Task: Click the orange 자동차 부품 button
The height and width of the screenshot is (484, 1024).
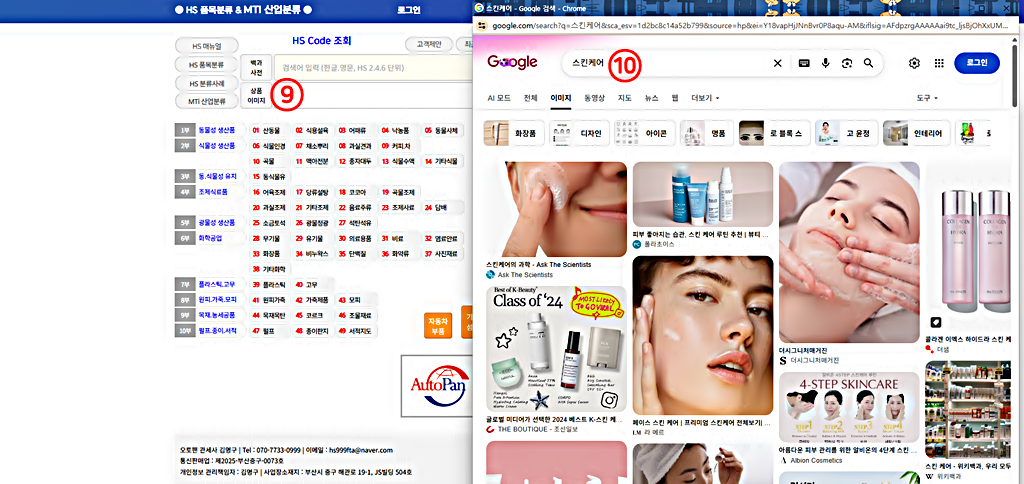Action: [x=438, y=325]
